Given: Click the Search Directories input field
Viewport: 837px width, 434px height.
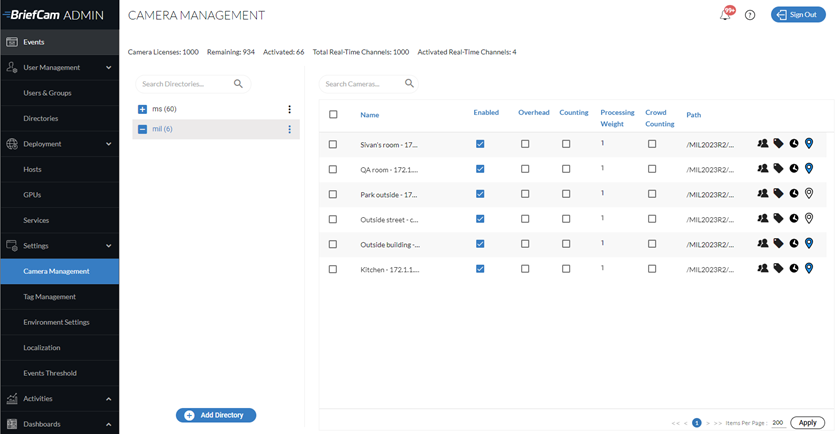Looking at the screenshot, I should click(x=186, y=84).
